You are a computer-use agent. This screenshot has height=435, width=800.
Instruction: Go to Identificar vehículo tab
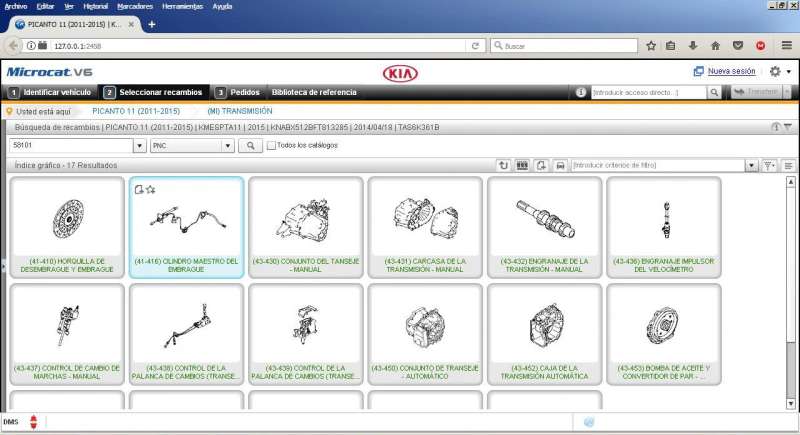coord(50,92)
